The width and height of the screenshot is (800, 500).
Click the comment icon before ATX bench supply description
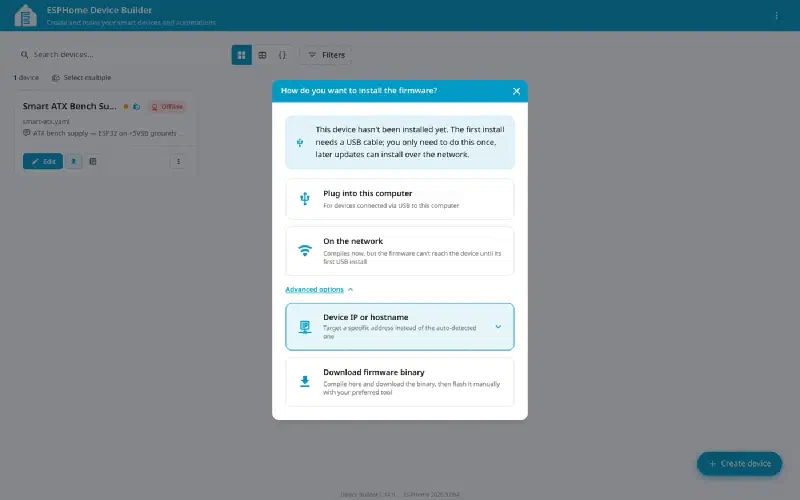(x=27, y=133)
